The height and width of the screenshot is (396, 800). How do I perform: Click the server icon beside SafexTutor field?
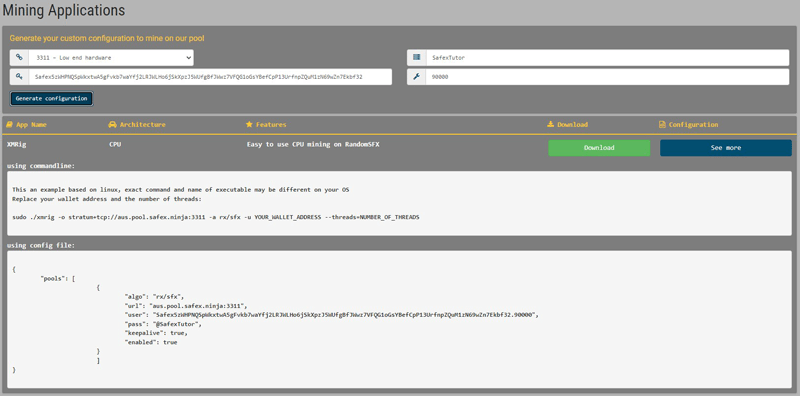coord(416,58)
